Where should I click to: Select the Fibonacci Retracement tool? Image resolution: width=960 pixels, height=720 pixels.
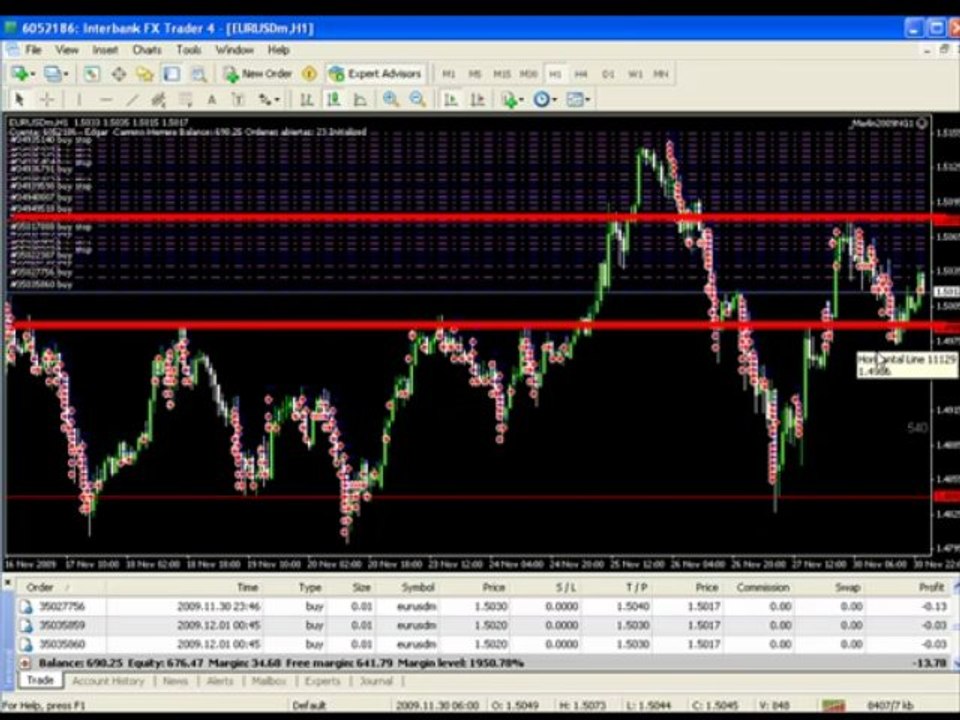[186, 99]
